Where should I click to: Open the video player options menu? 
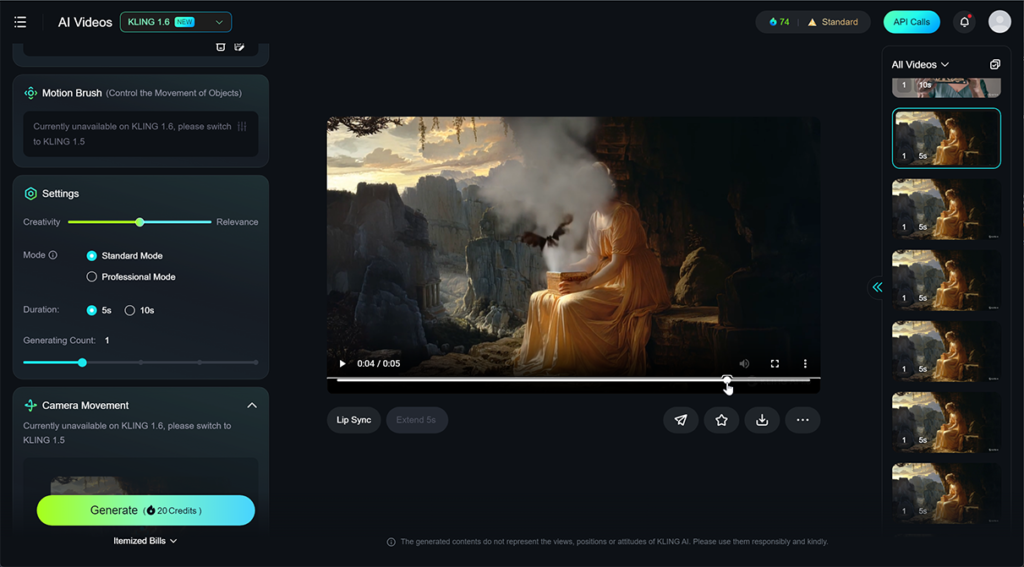(x=805, y=364)
